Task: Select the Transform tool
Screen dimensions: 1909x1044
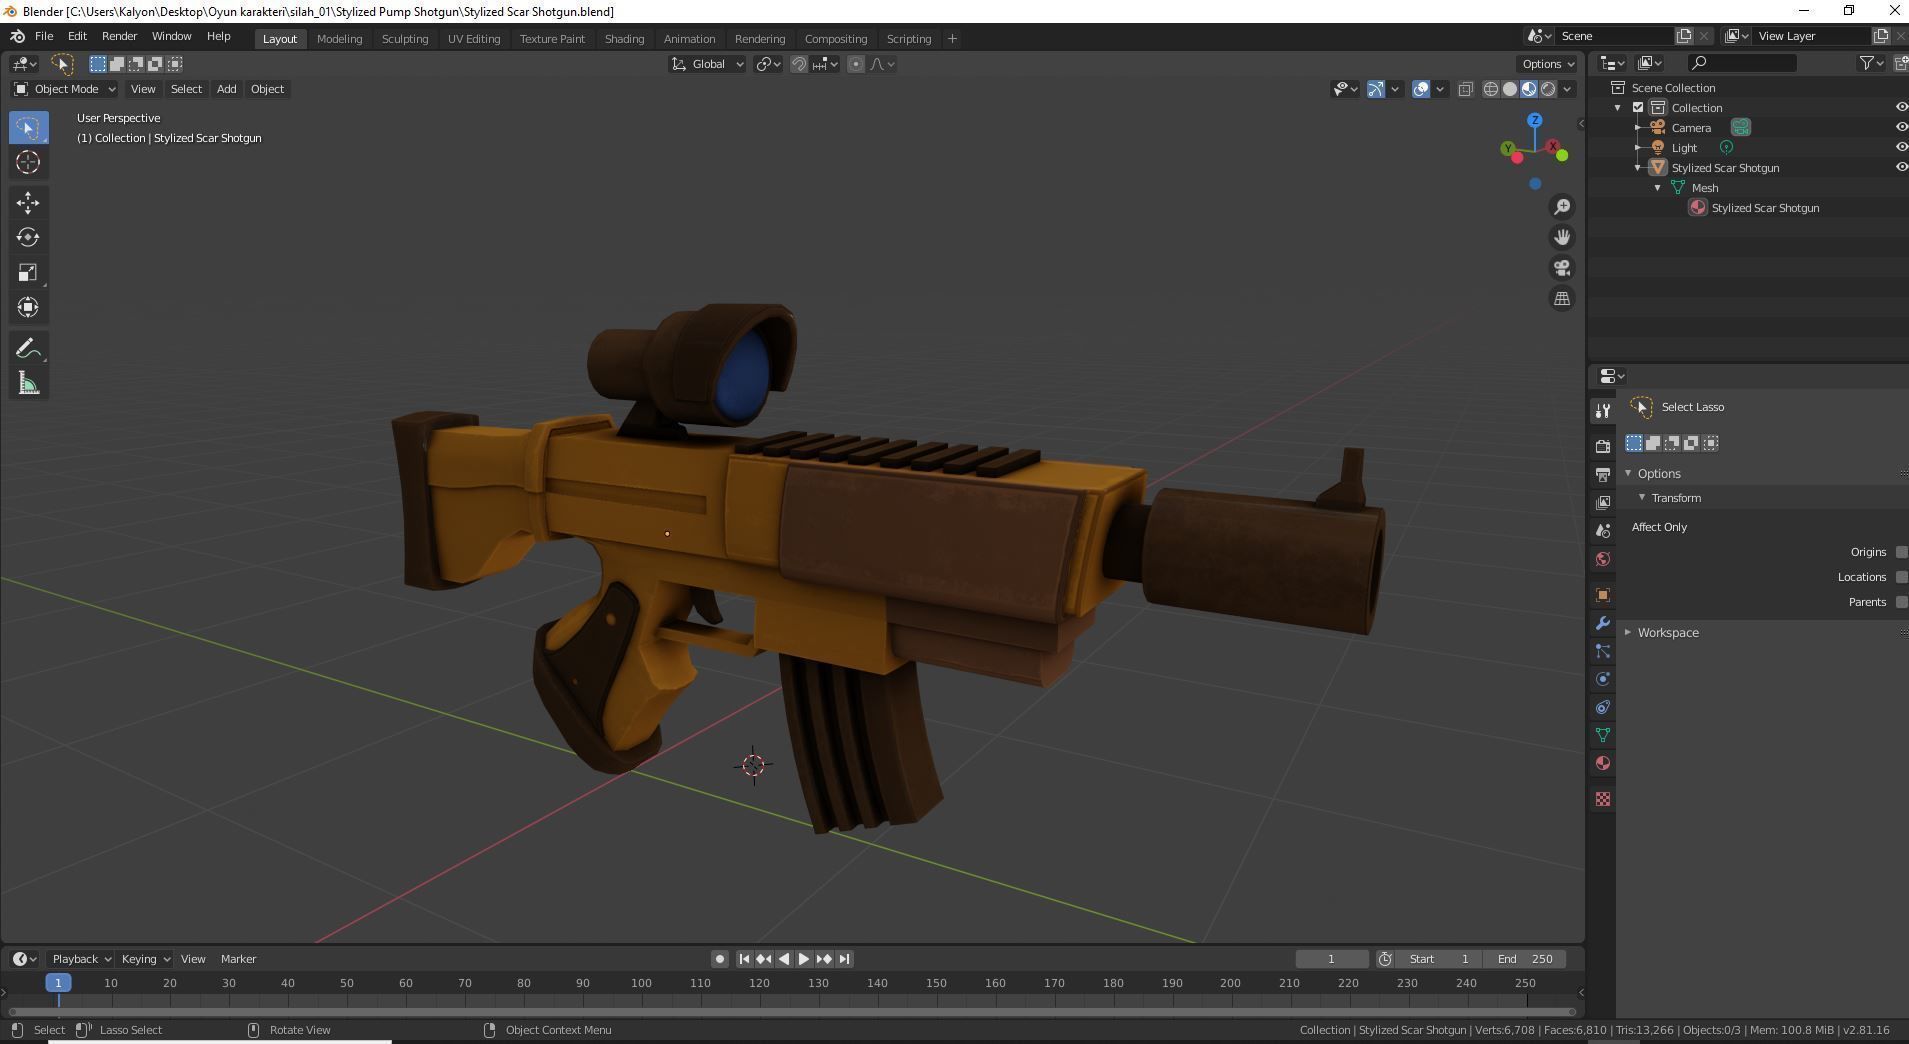Action: pos(28,308)
